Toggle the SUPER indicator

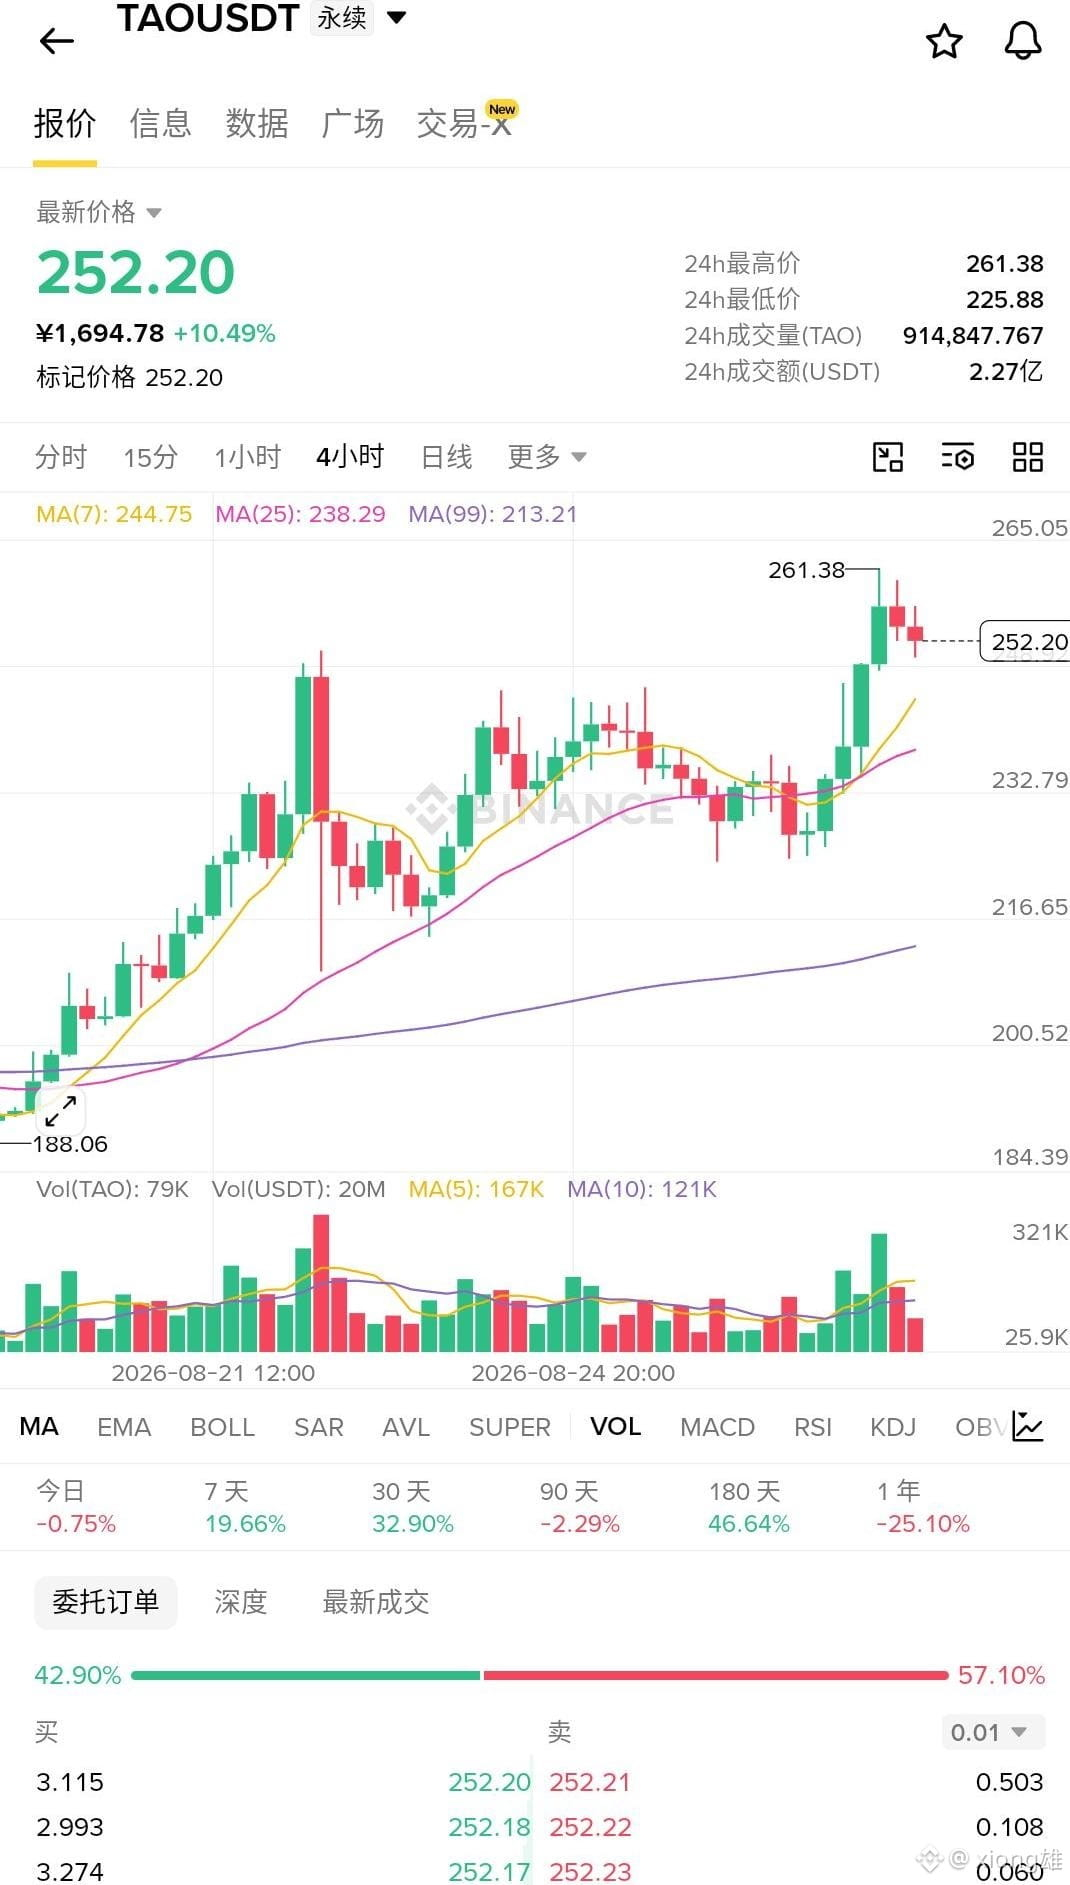click(510, 1427)
